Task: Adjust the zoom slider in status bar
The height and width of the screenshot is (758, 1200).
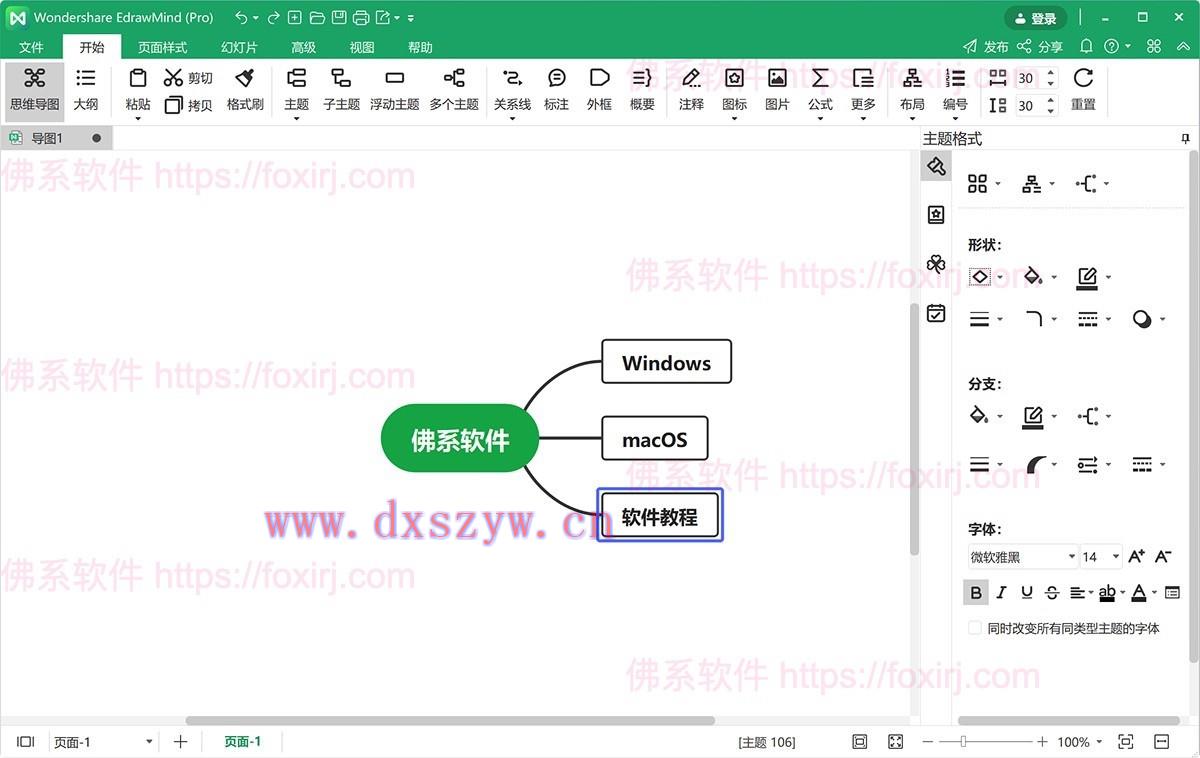Action: pos(964,742)
